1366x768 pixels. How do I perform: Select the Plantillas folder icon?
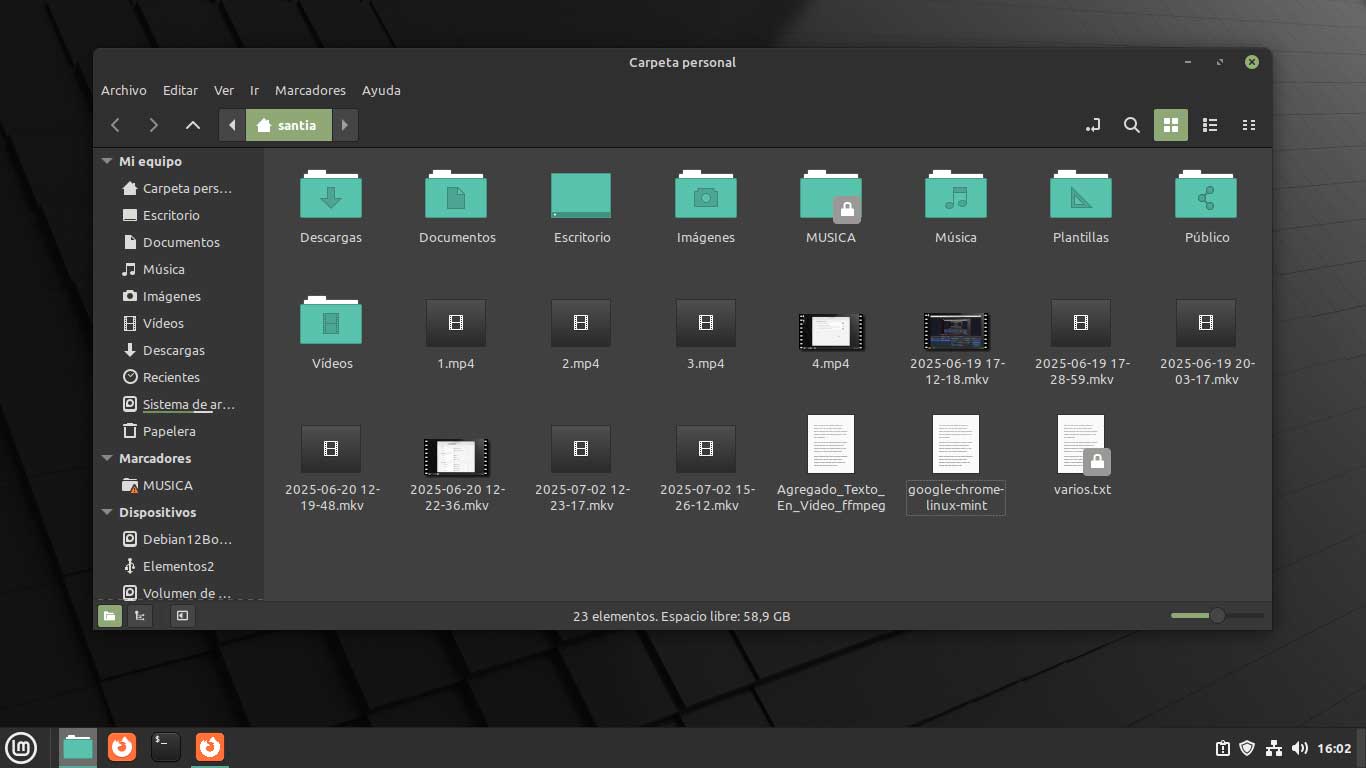click(x=1081, y=195)
